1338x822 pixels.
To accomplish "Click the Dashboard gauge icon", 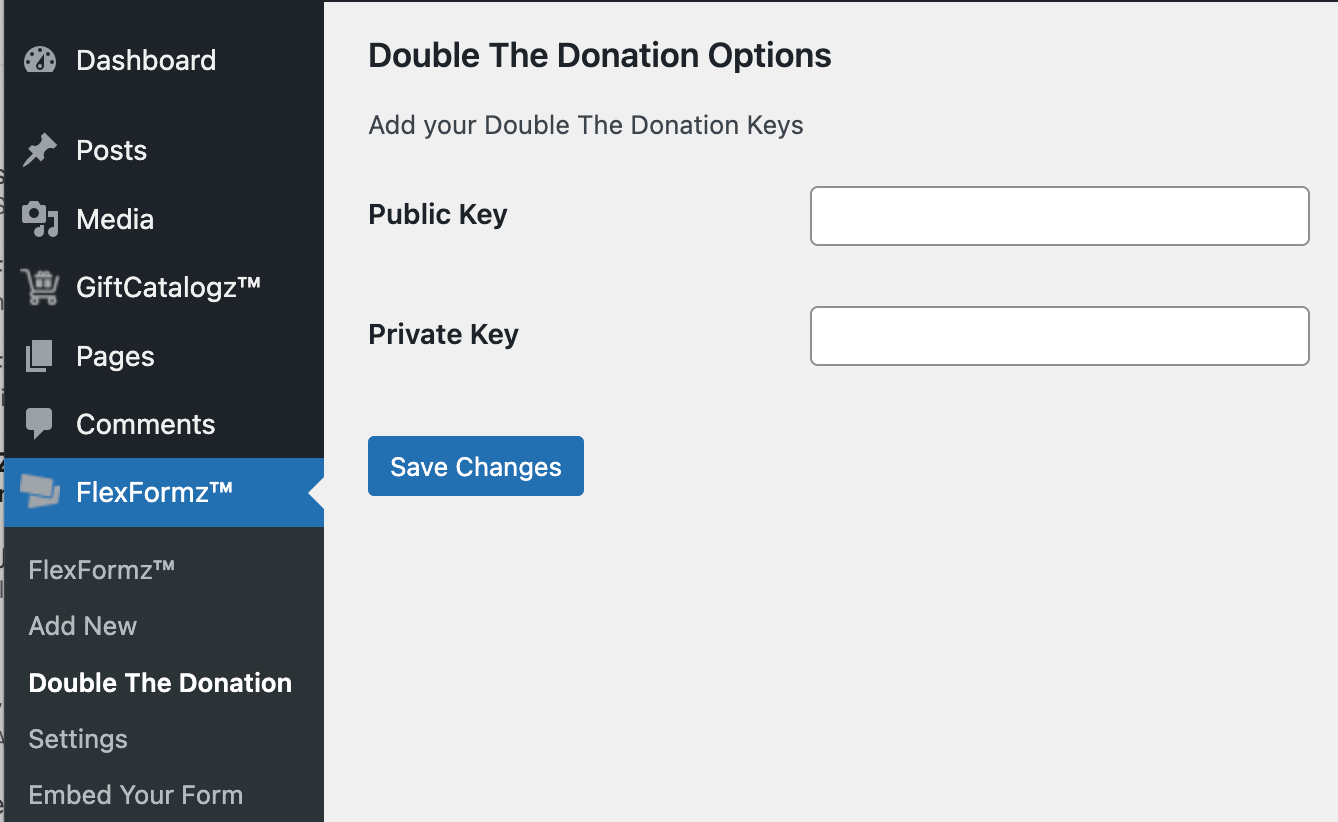I will [40, 60].
